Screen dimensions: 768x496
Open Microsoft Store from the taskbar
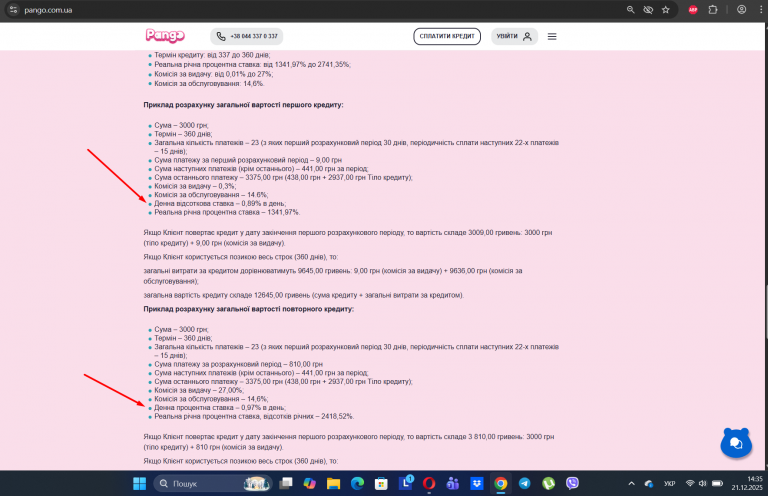click(381, 484)
